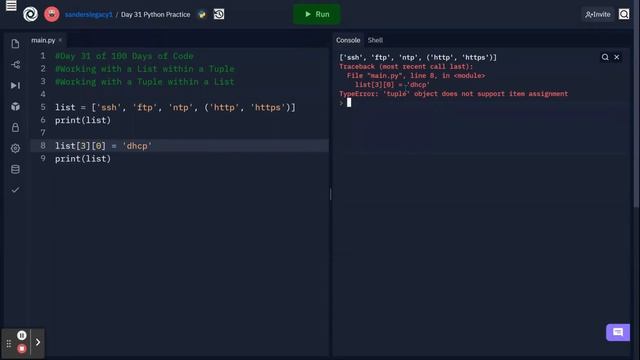640x360 pixels.
Task: Clear the console with X icon
Action: tap(617, 57)
